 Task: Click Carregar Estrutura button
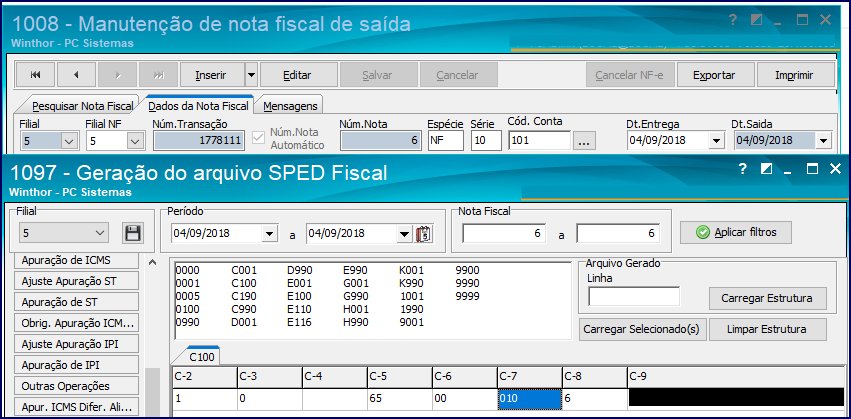[x=767, y=298]
